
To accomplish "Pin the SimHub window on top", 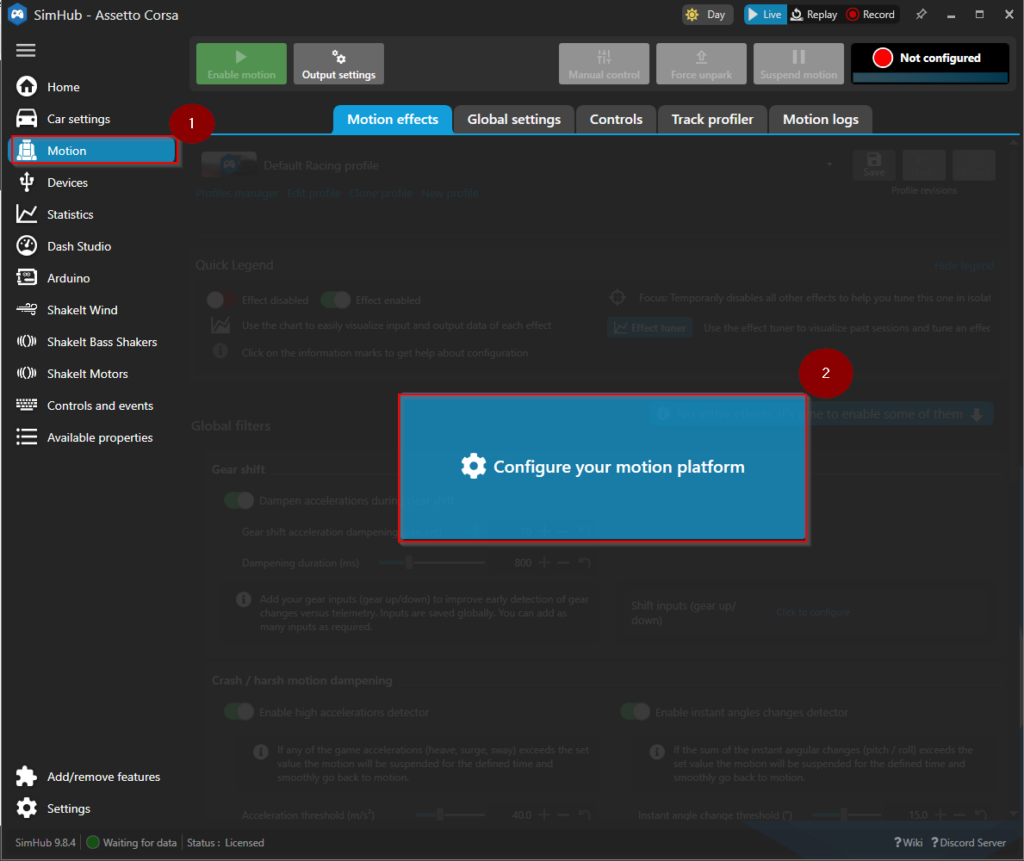I will tap(921, 14).
